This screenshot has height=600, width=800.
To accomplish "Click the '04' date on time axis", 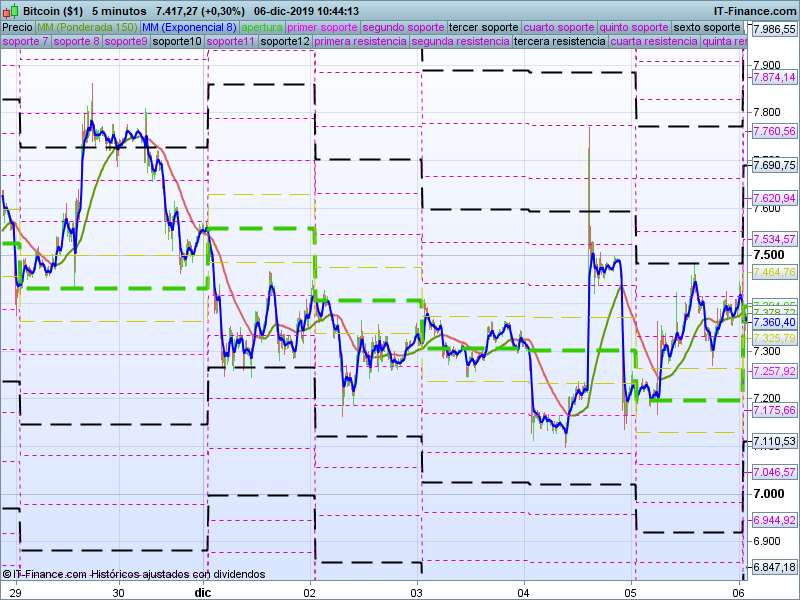I will (524, 592).
